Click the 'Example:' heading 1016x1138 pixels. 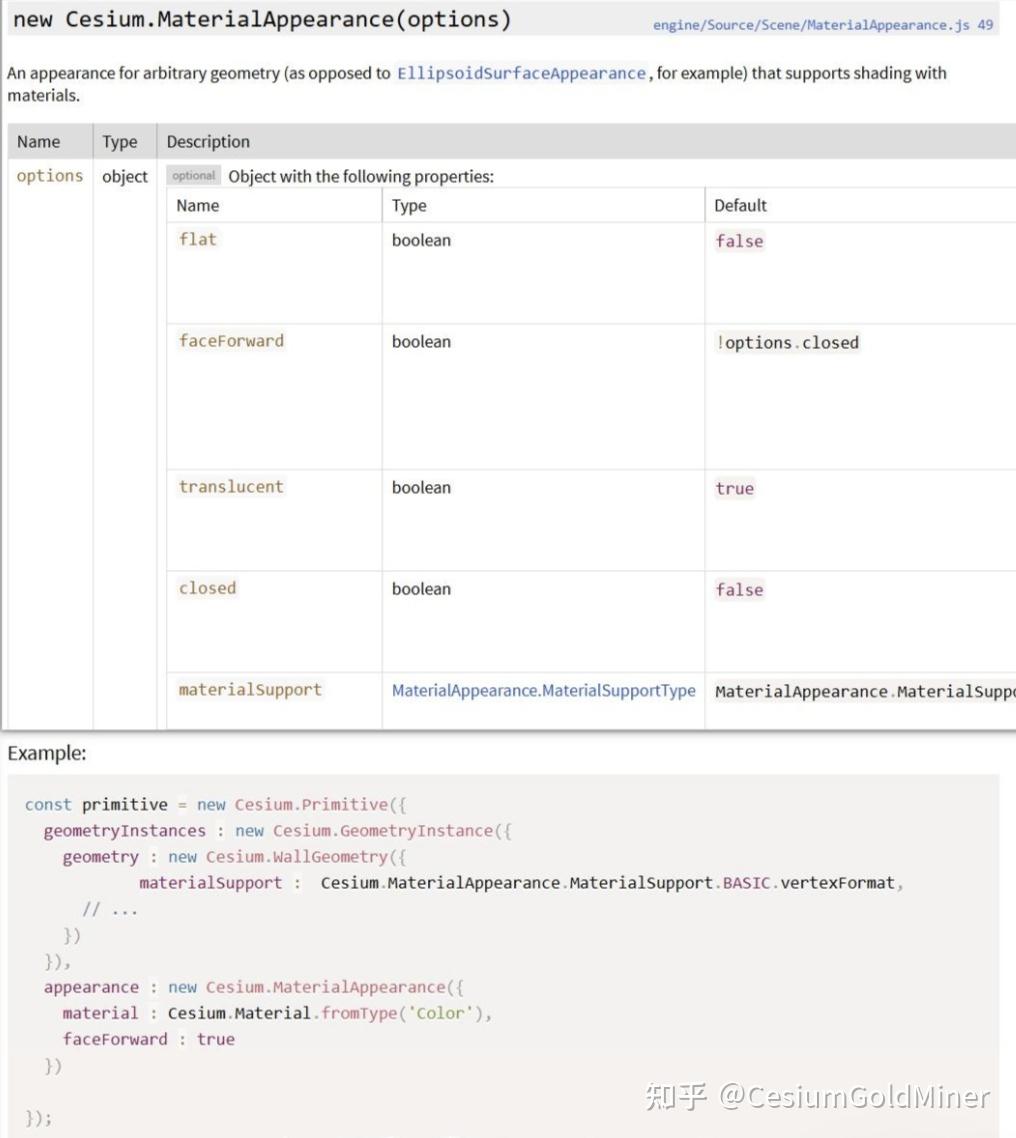point(47,754)
